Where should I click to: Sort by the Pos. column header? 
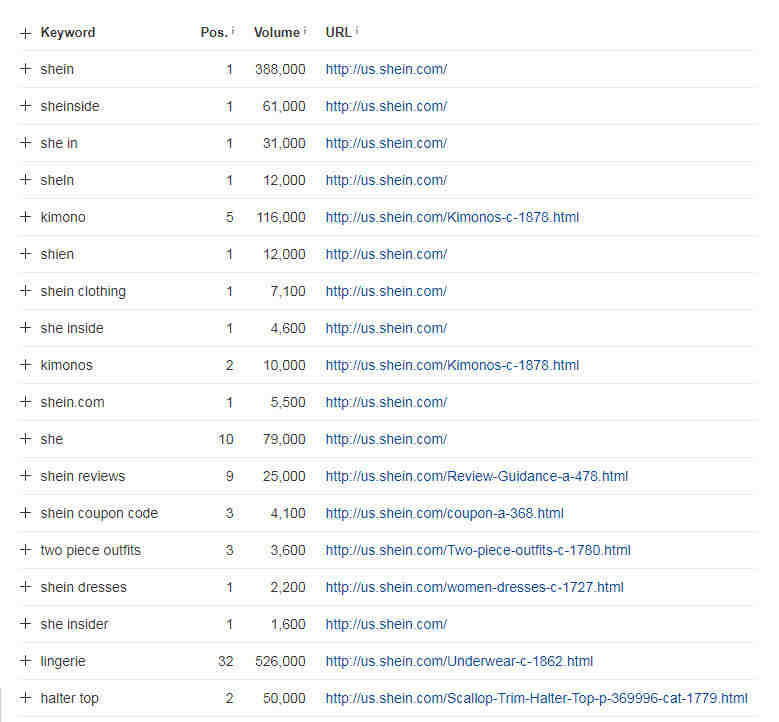point(214,32)
